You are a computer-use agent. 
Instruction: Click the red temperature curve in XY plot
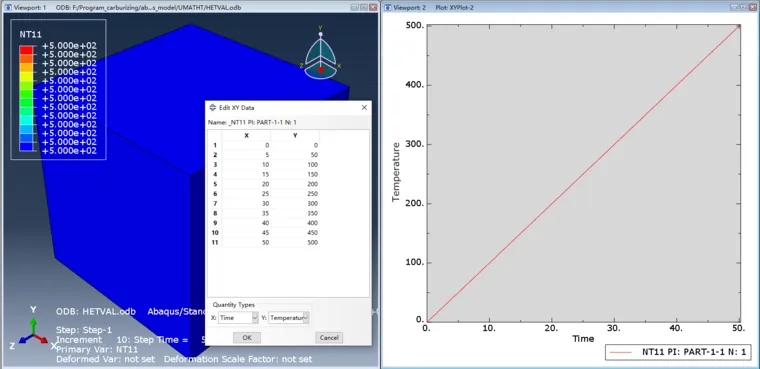[x=583, y=173]
